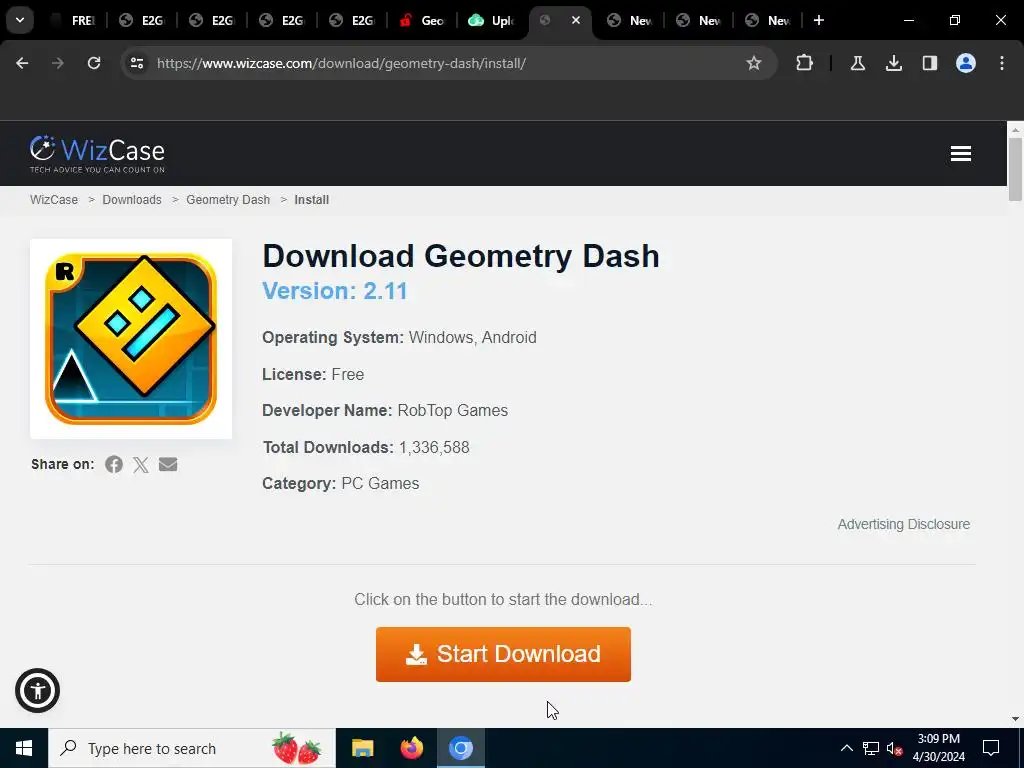
Task: Open the accessibility widget icon
Action: [x=37, y=690]
